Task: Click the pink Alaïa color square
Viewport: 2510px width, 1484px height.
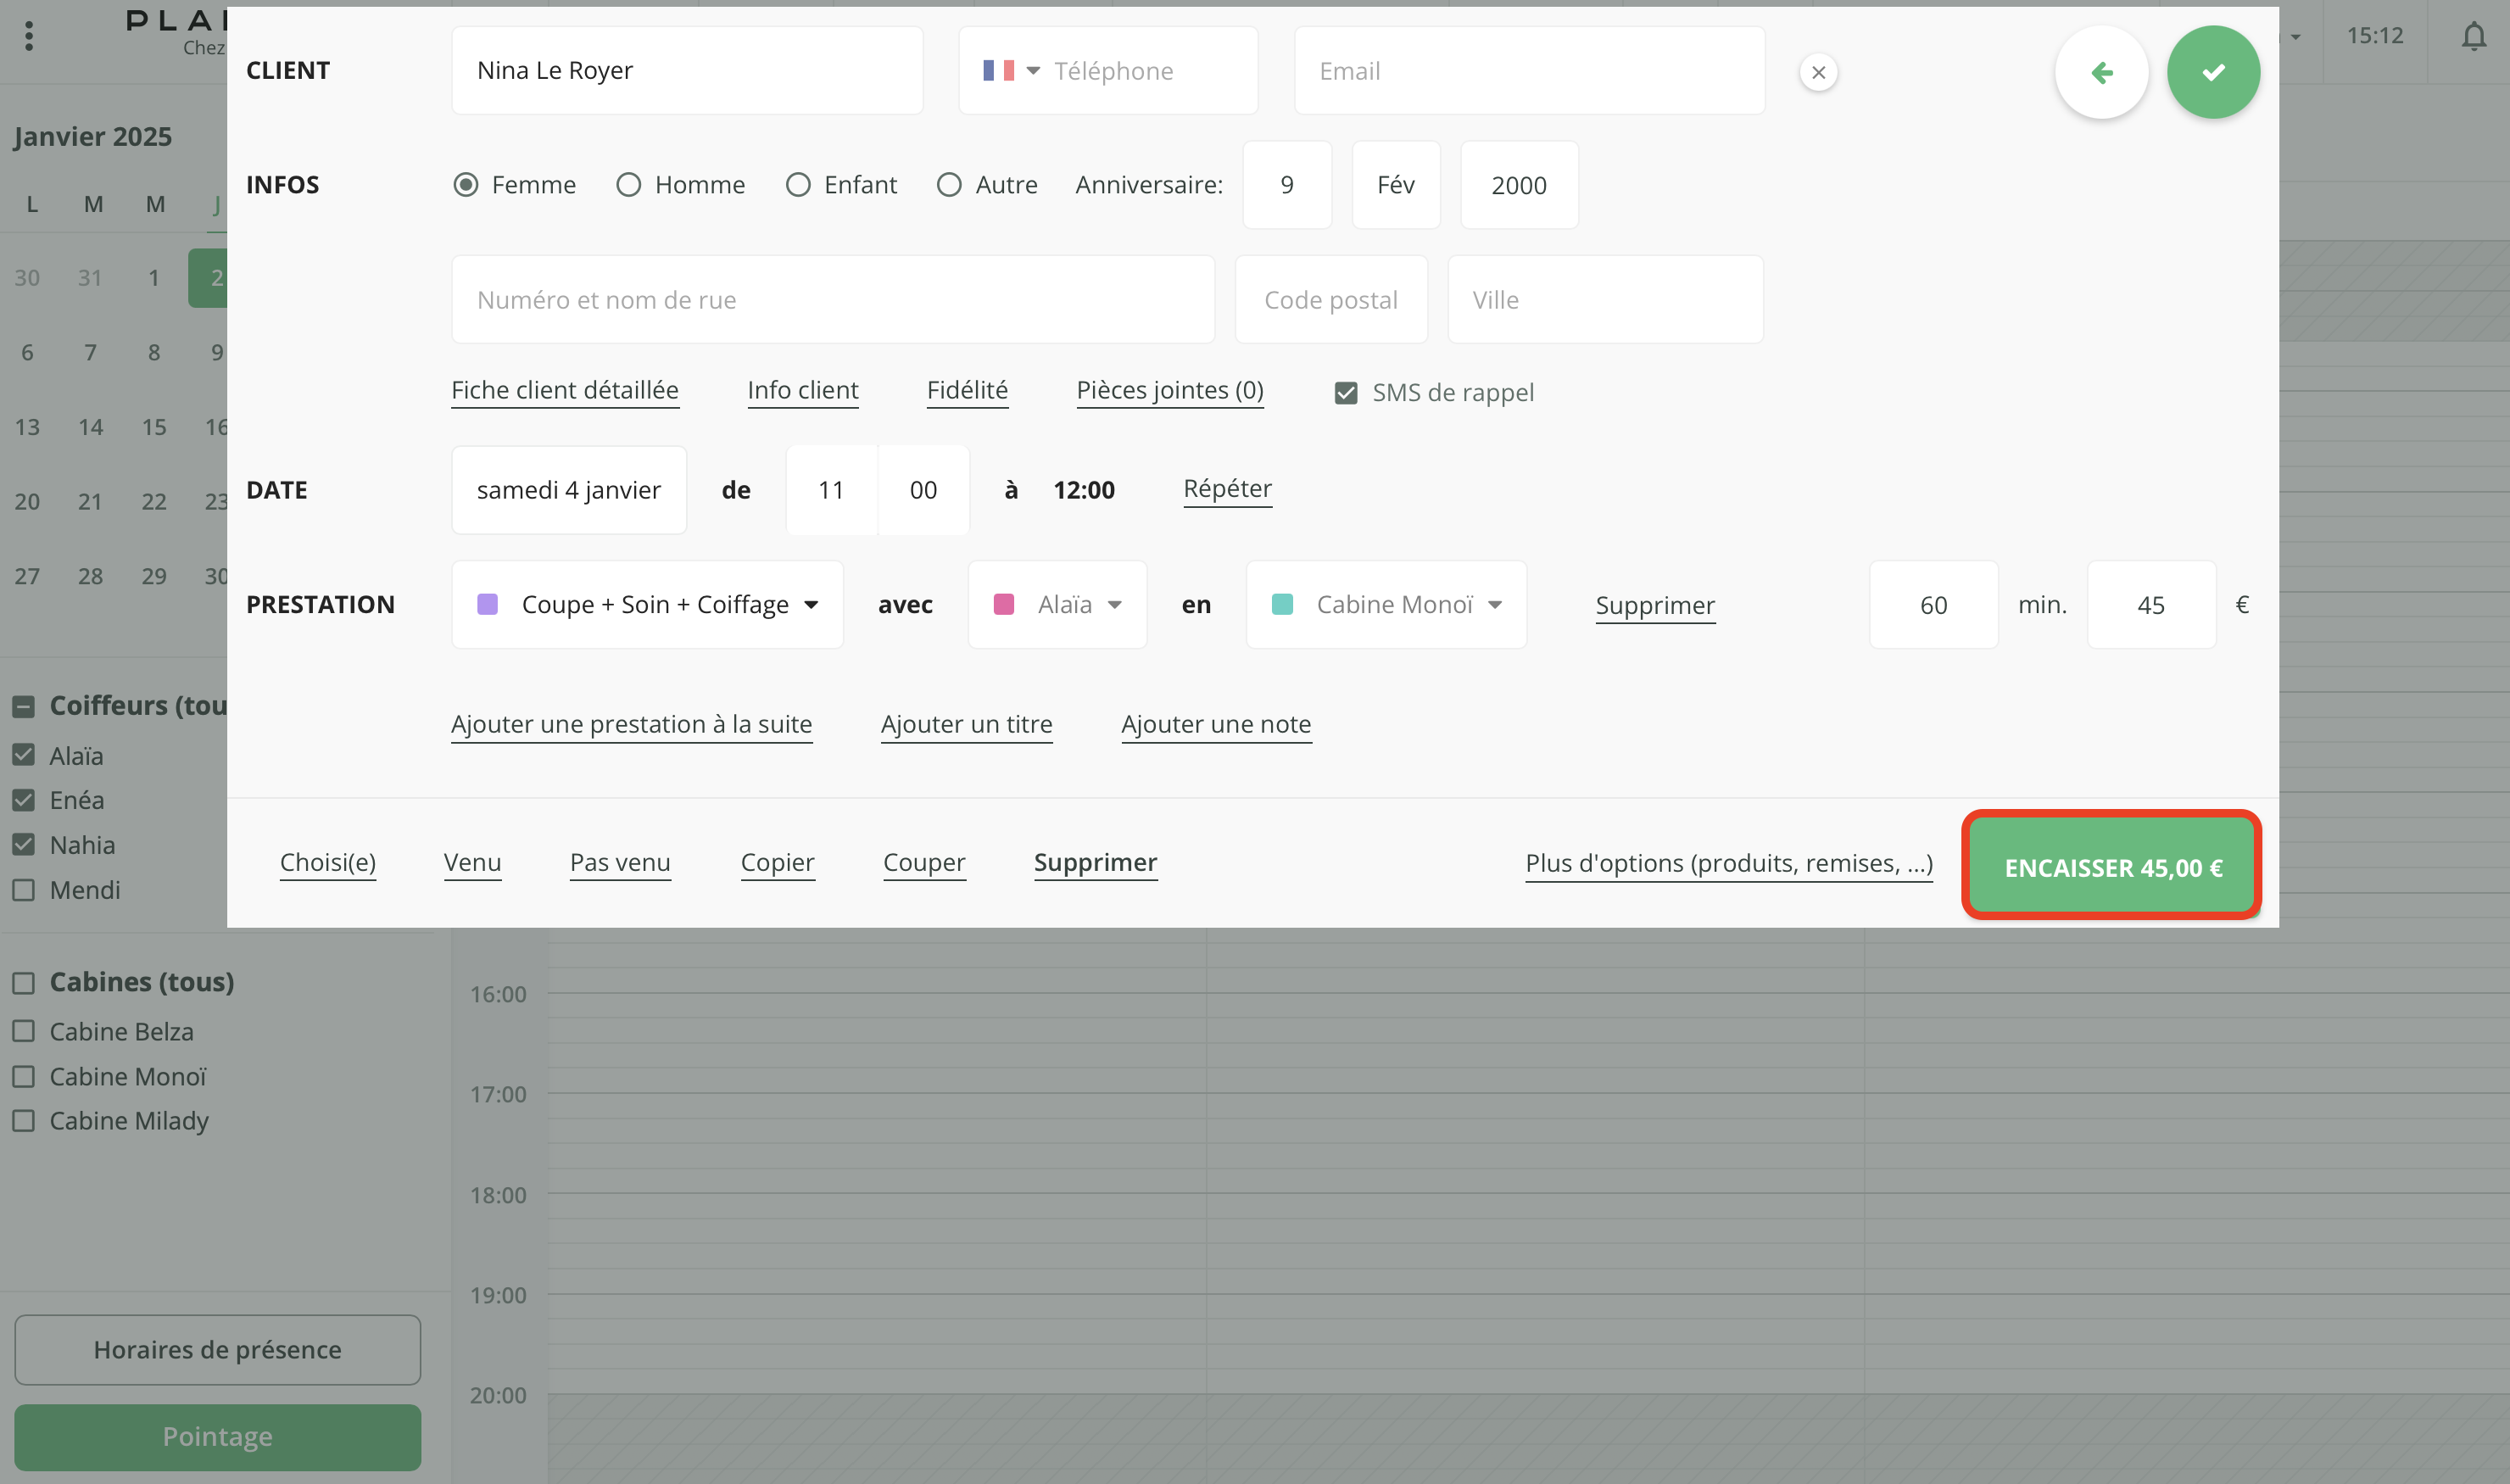Action: coord(1004,604)
